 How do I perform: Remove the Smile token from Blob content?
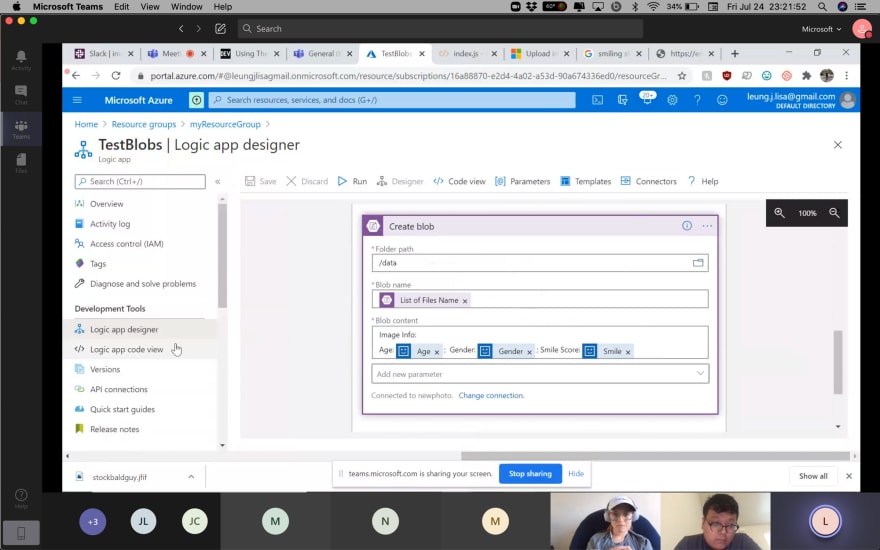tap(628, 352)
